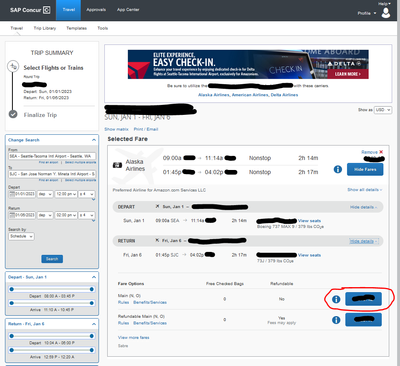Screen dimensions: 400x366
Task: Open the profile avatar icon
Action: [386, 12]
